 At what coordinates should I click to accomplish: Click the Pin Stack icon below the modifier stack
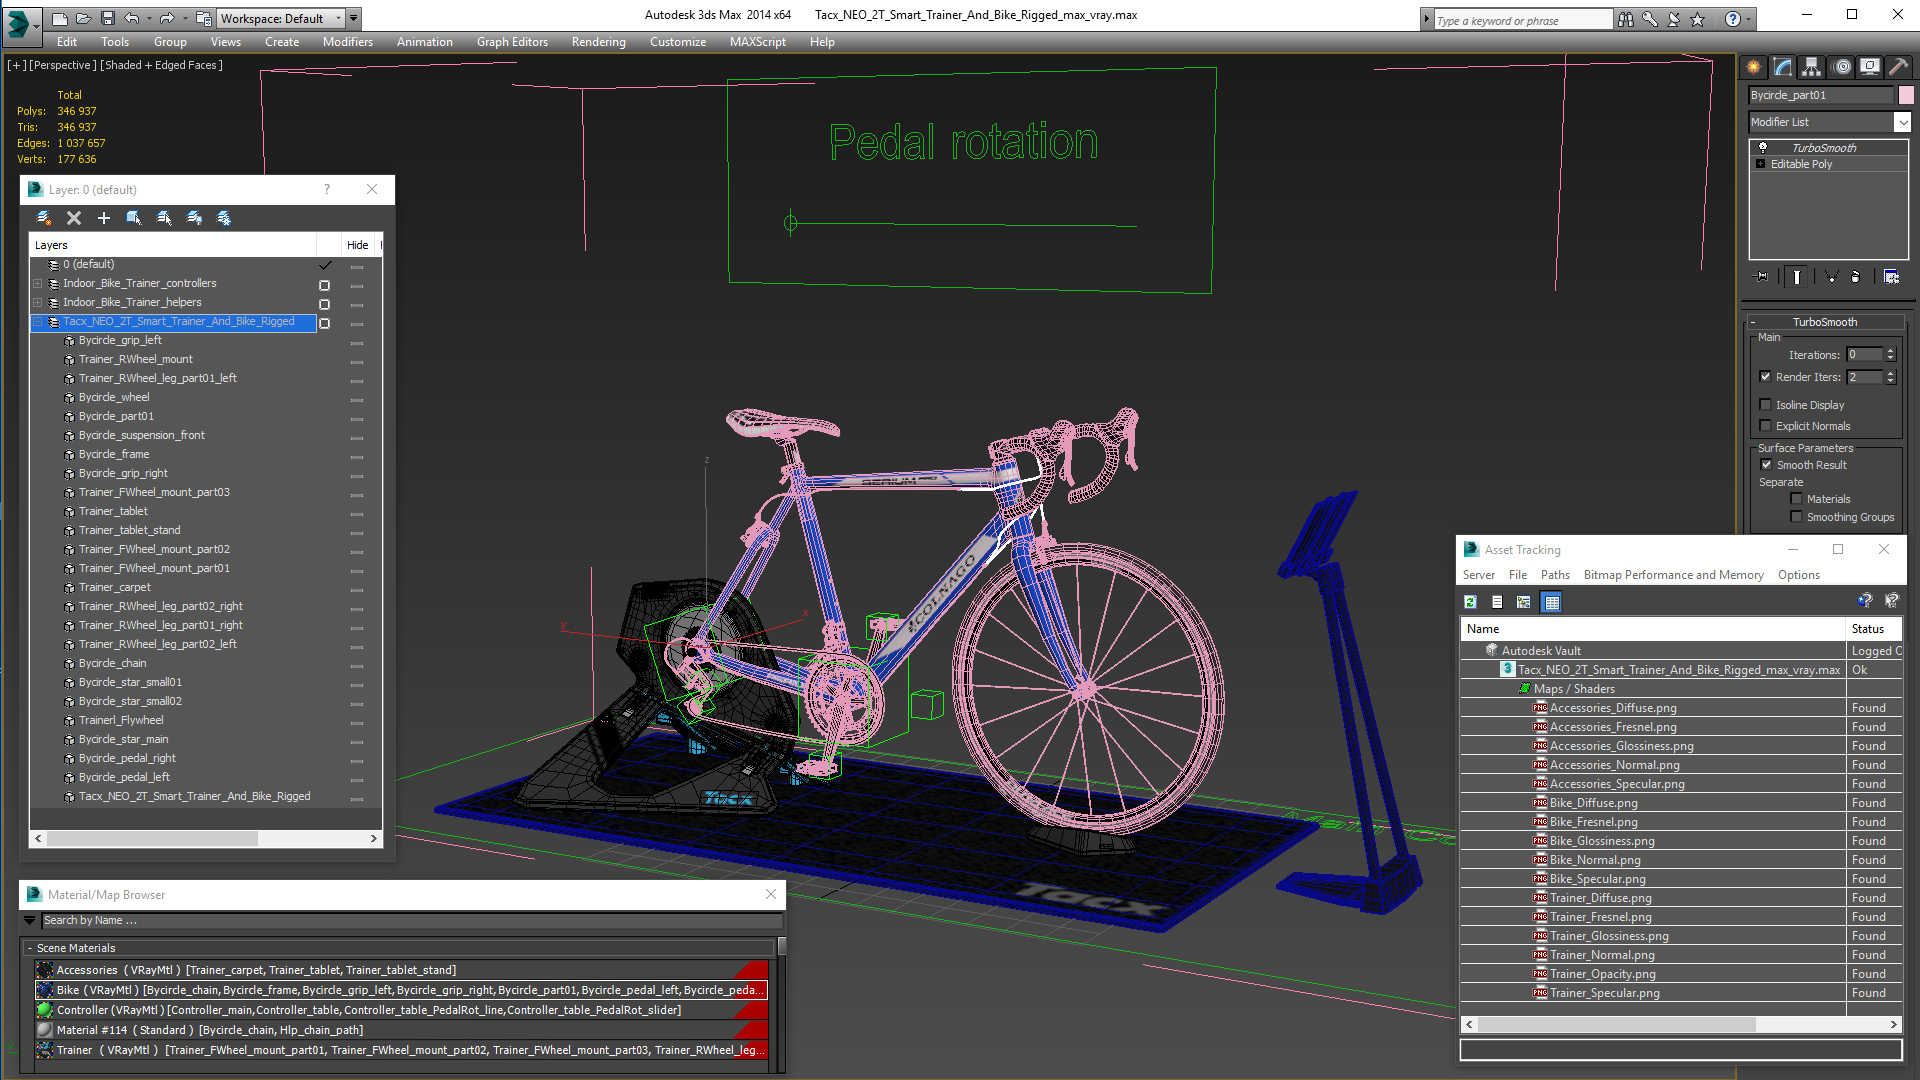[x=1762, y=277]
